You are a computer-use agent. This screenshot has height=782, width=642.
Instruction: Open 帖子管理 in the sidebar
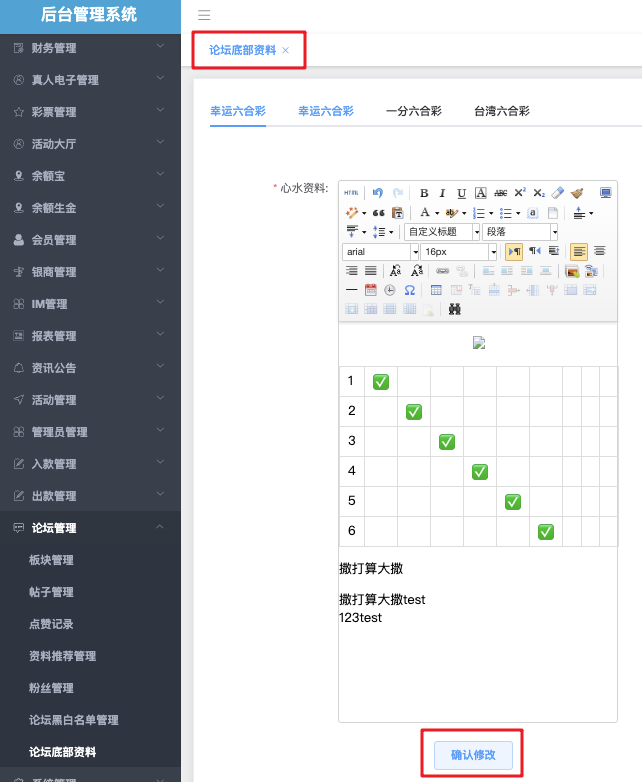click(x=52, y=592)
